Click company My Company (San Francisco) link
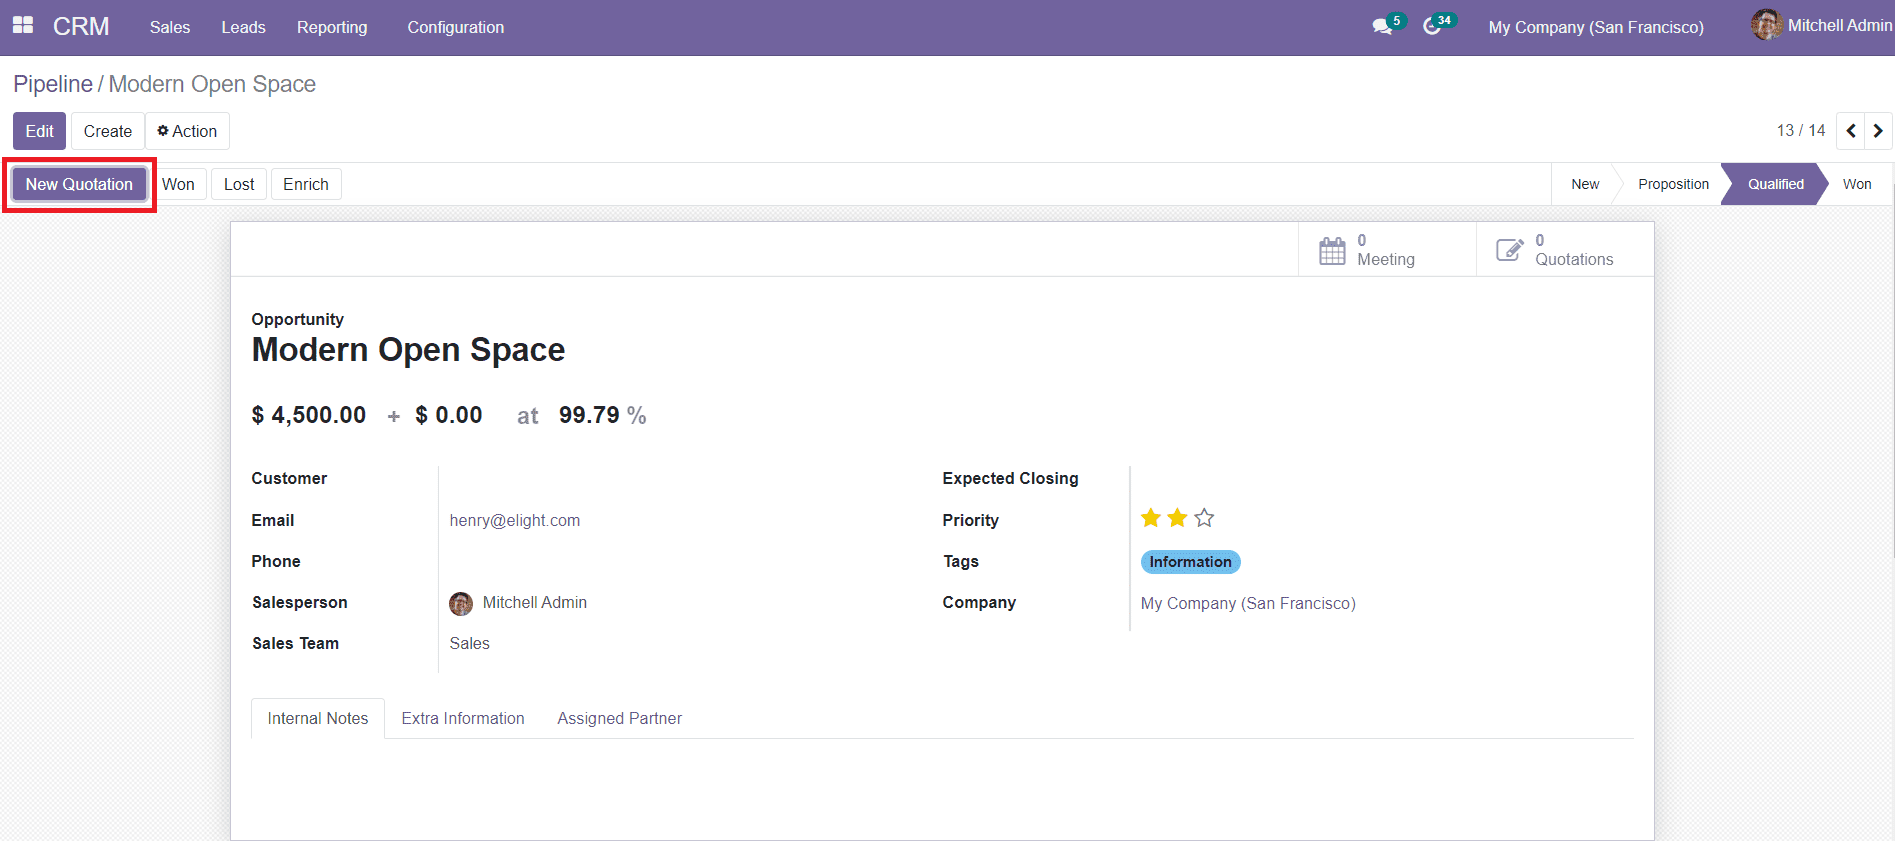Image resolution: width=1895 pixels, height=841 pixels. [x=1248, y=603]
